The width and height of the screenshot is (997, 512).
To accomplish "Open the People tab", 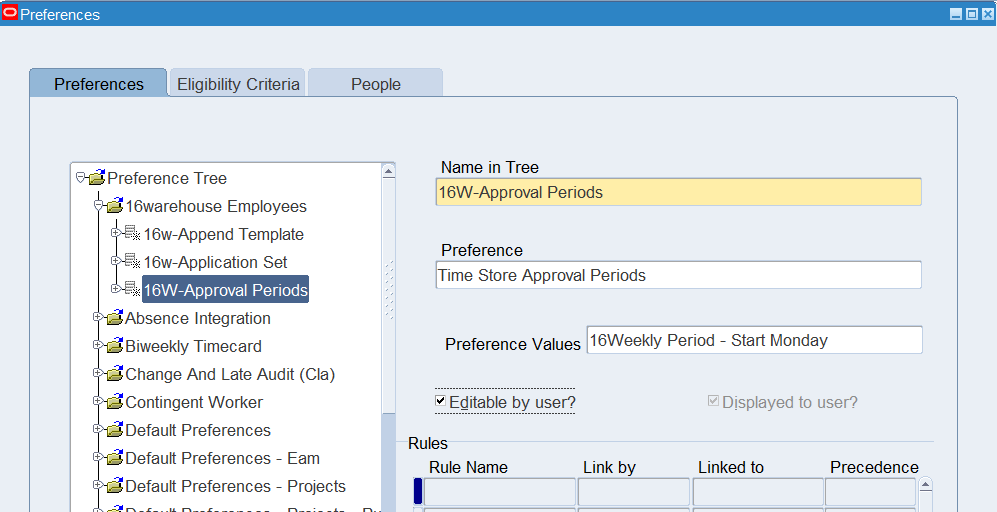I will (x=375, y=84).
